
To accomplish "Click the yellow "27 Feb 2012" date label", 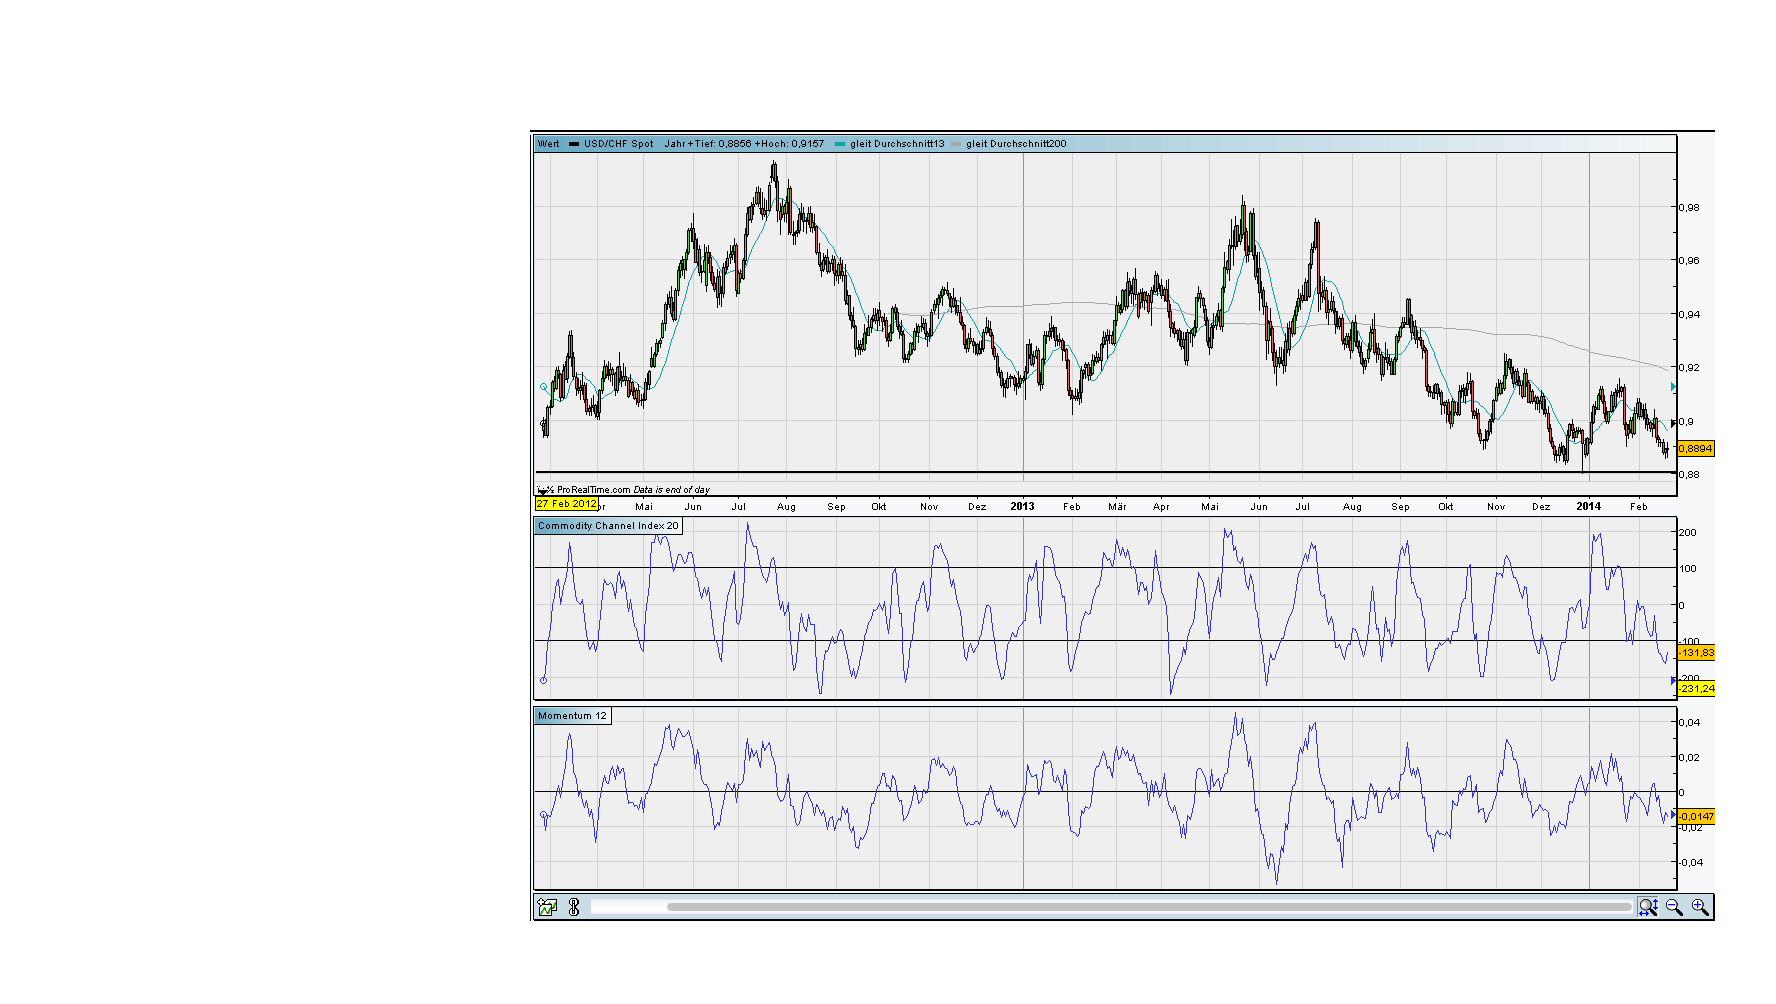I will click(x=567, y=504).
